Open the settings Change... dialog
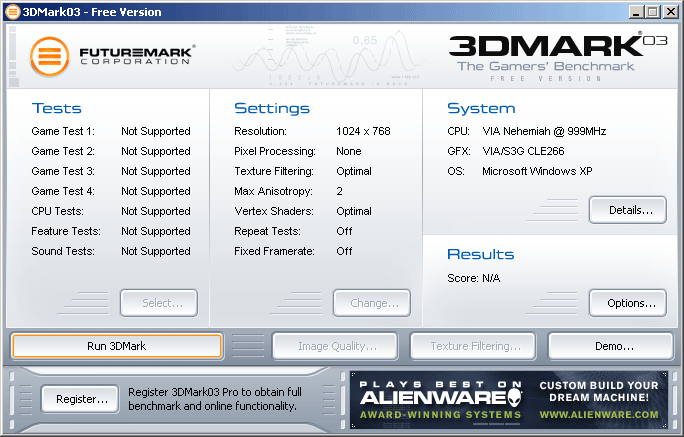The height and width of the screenshot is (437, 684). pos(372,303)
